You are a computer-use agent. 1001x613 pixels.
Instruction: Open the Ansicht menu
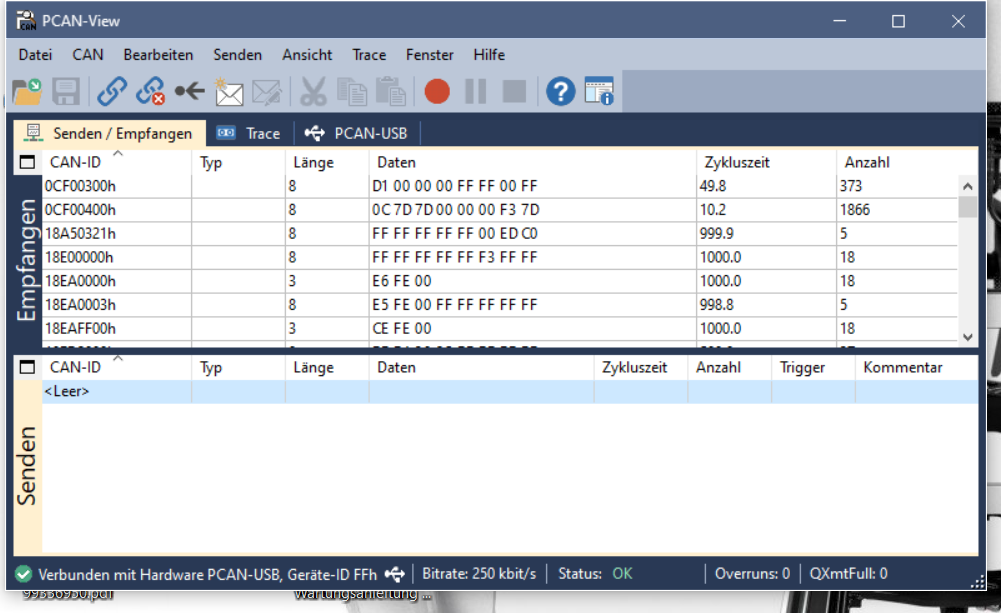click(307, 55)
